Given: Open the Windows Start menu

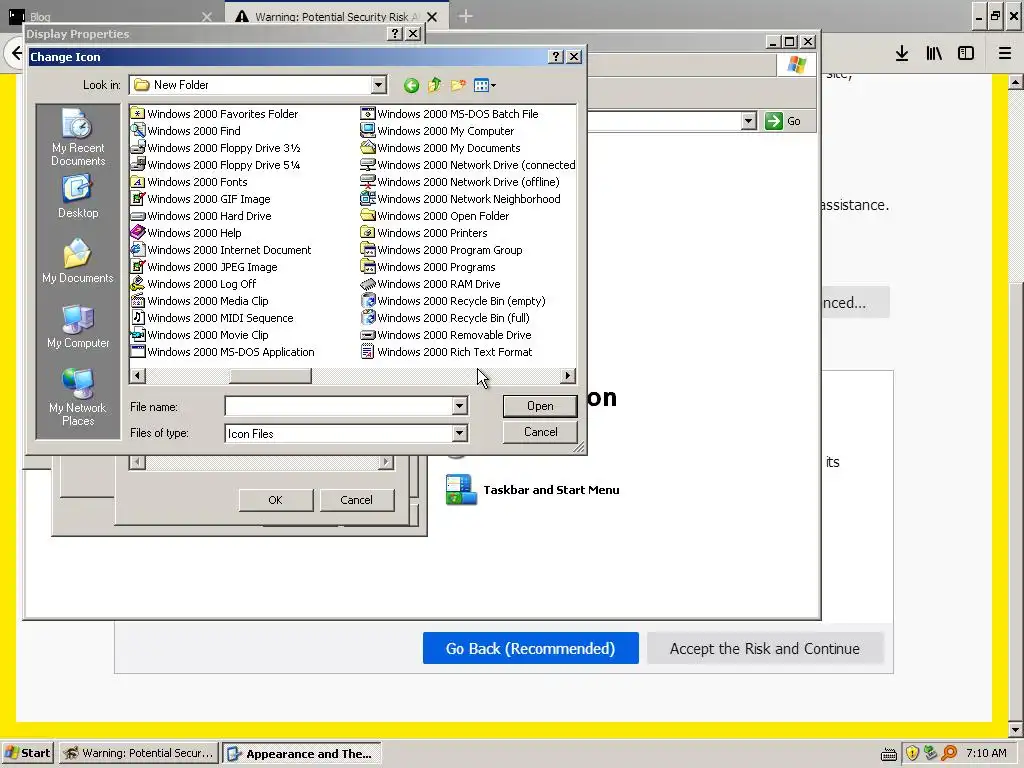Looking at the screenshot, I should tap(27, 753).
